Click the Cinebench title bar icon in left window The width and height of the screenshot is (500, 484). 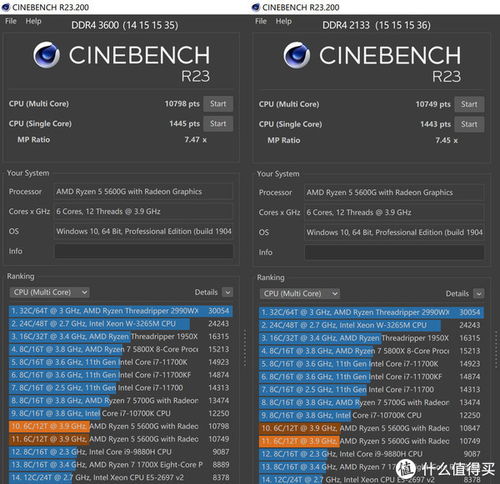pyautogui.click(x=6, y=7)
